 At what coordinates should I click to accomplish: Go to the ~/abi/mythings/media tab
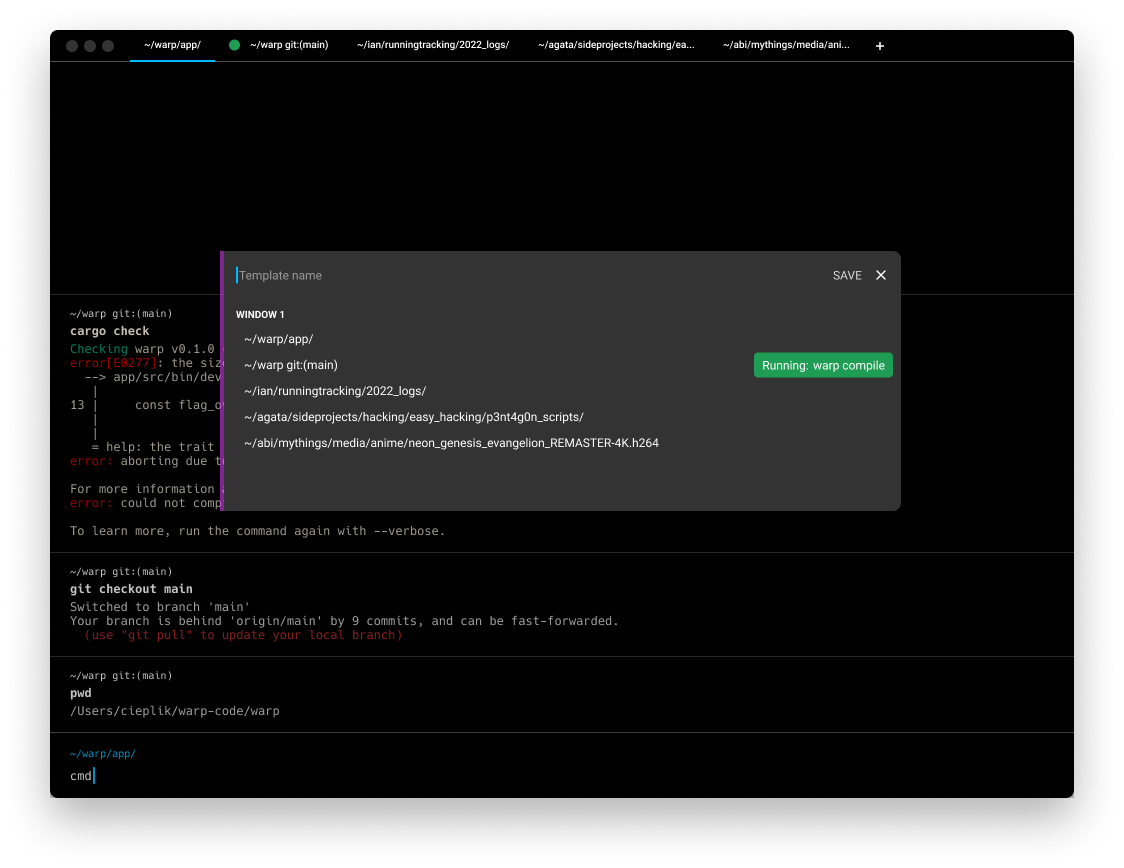786,45
